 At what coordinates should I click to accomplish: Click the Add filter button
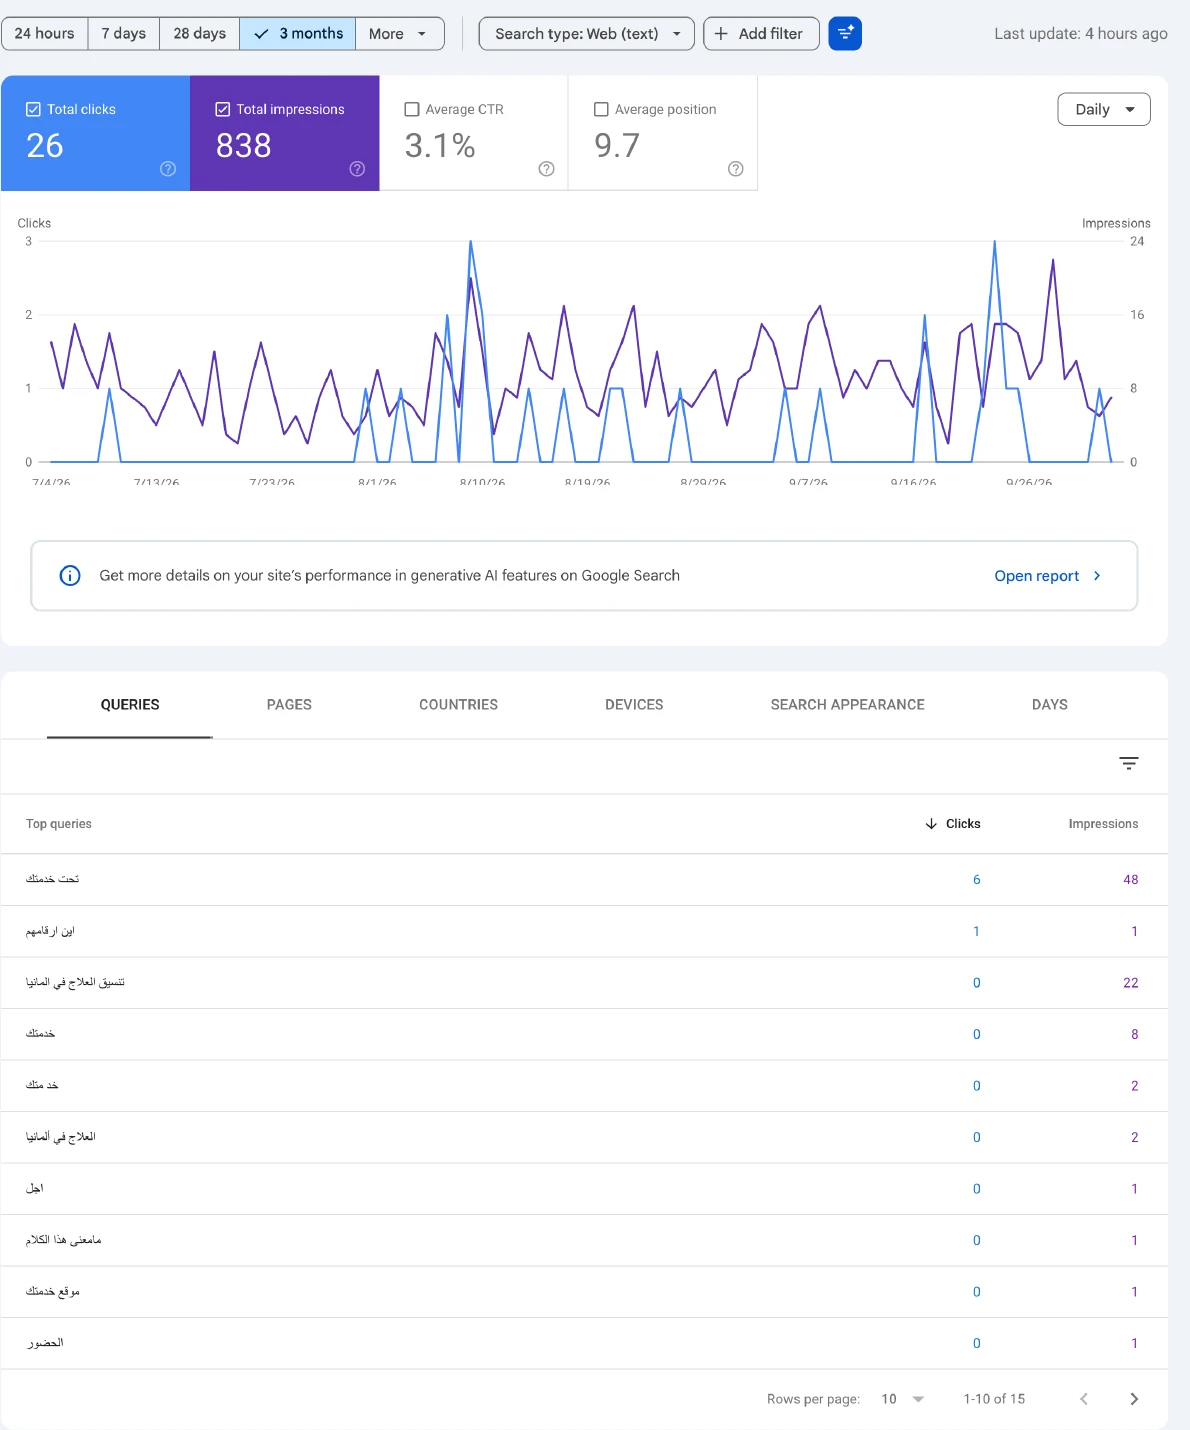click(761, 34)
